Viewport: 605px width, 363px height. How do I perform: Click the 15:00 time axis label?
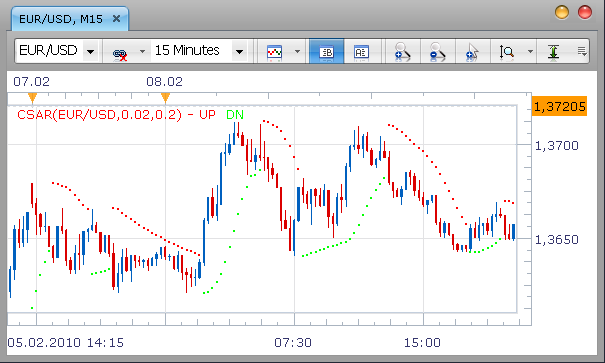[x=422, y=343]
